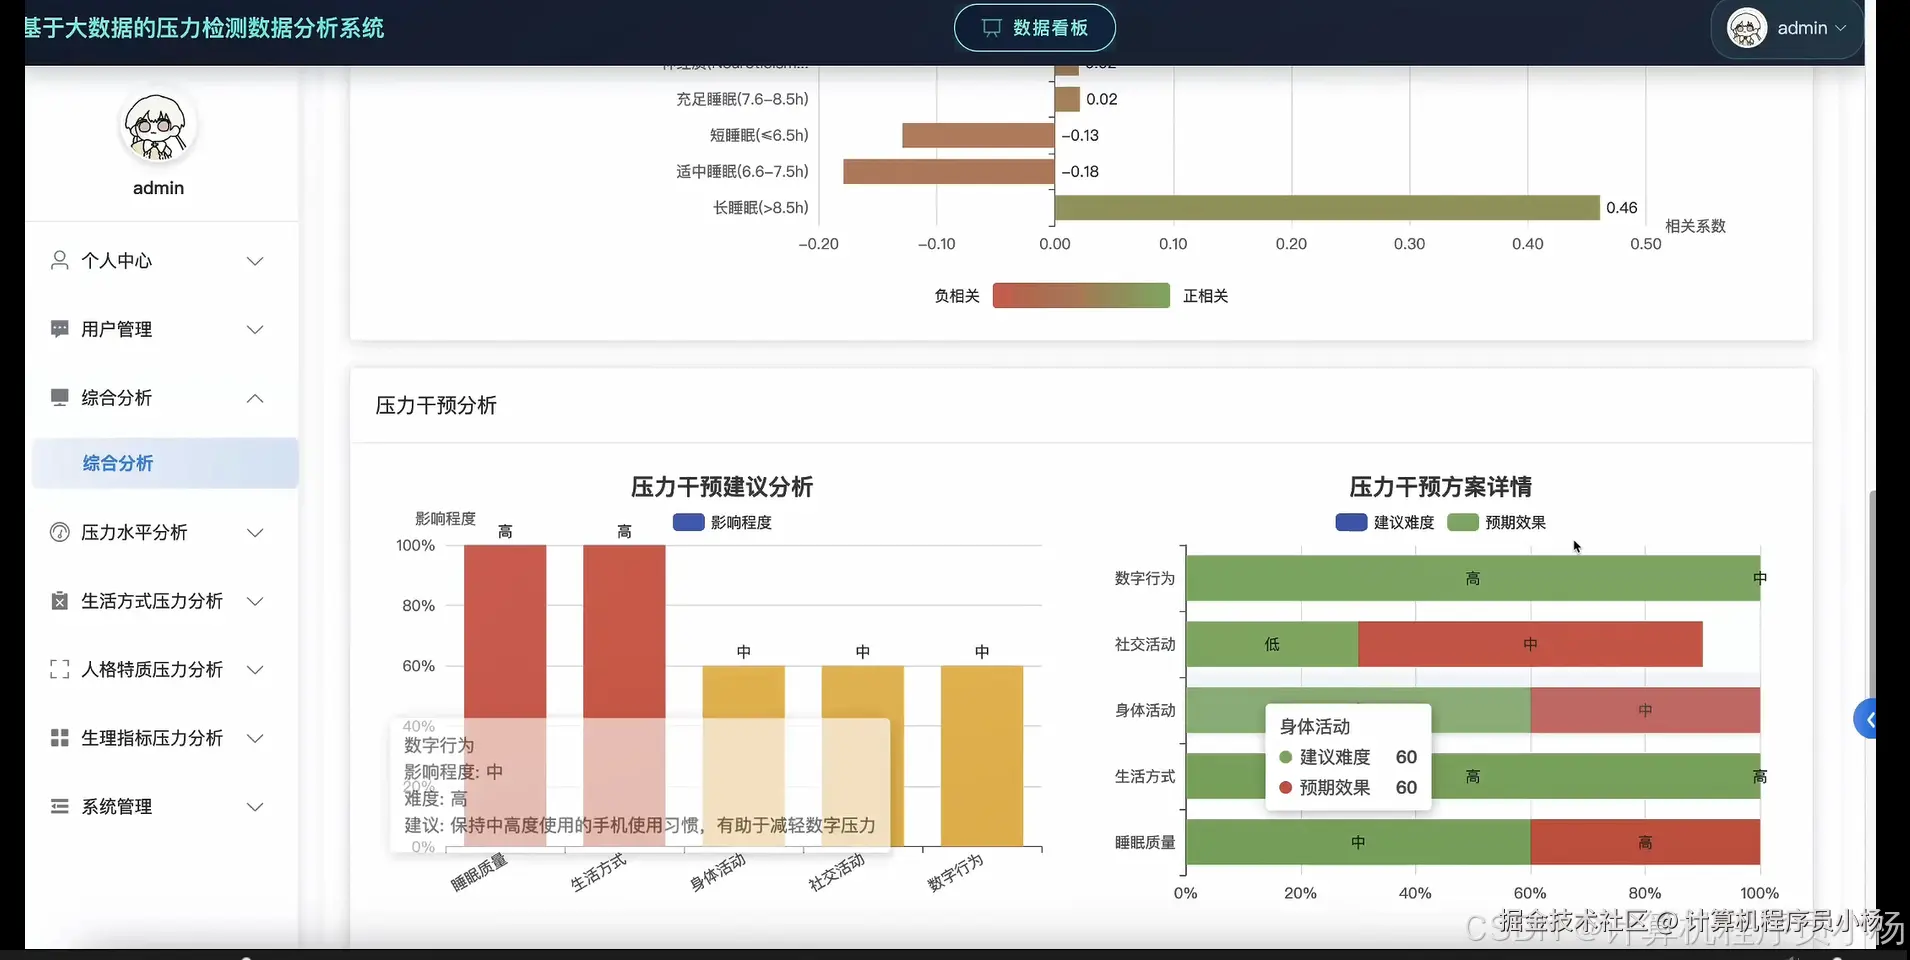Click the 长睡眠(>8.5h) 0.46 correlation bar

pos(1327,208)
